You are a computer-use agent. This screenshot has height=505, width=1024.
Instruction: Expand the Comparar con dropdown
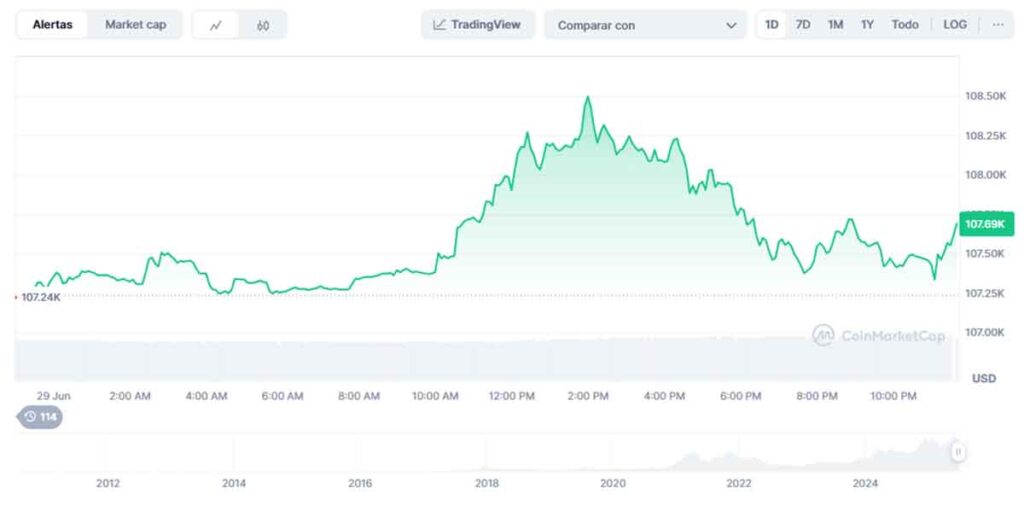point(645,25)
